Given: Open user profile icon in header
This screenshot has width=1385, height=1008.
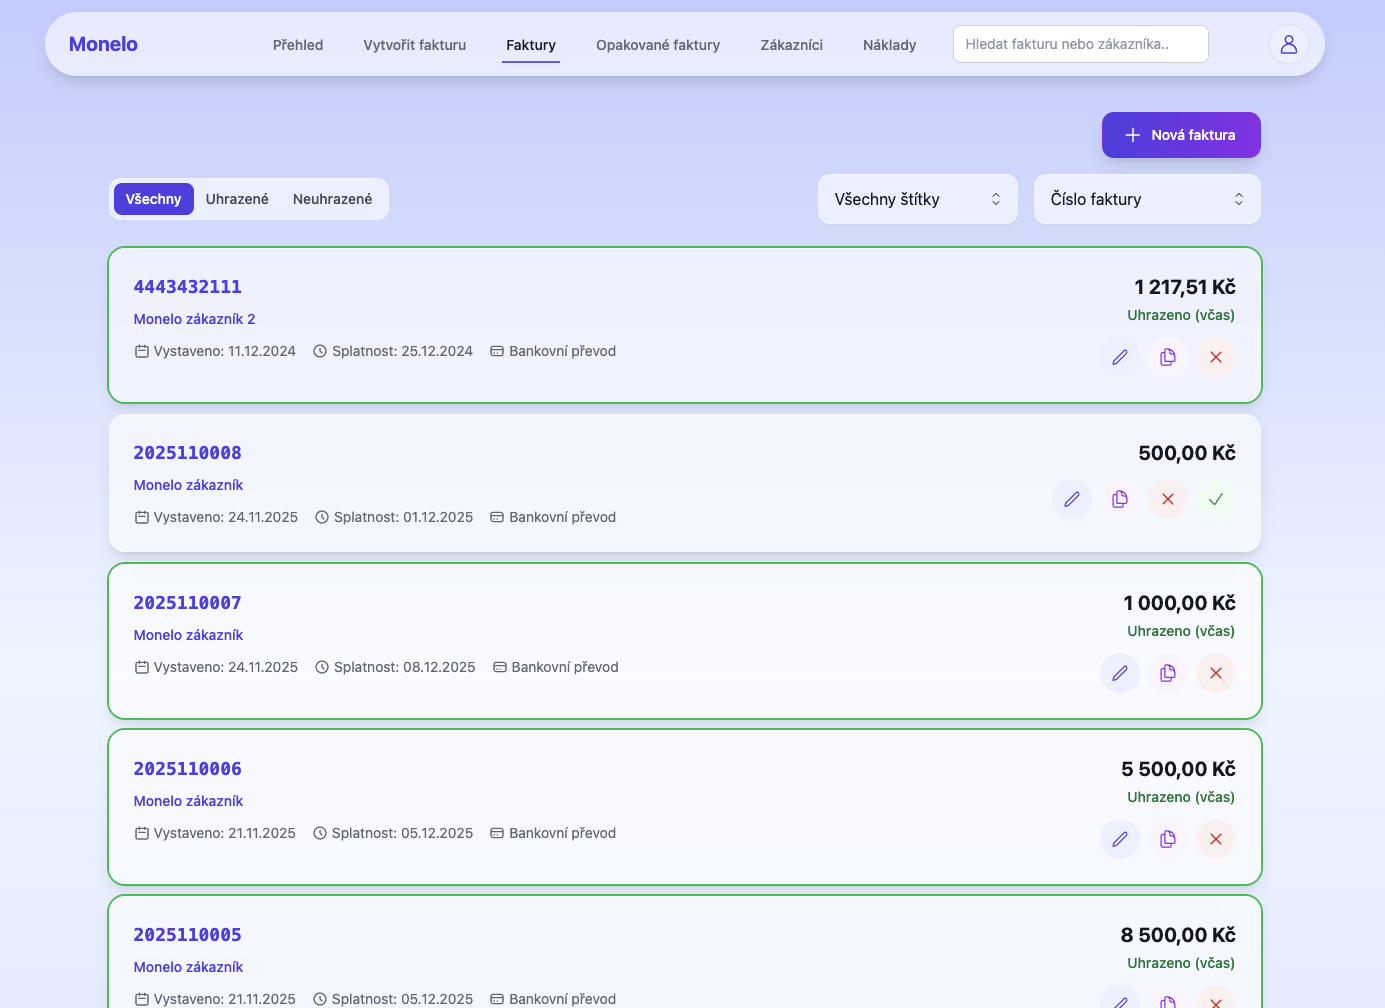Looking at the screenshot, I should pos(1288,44).
